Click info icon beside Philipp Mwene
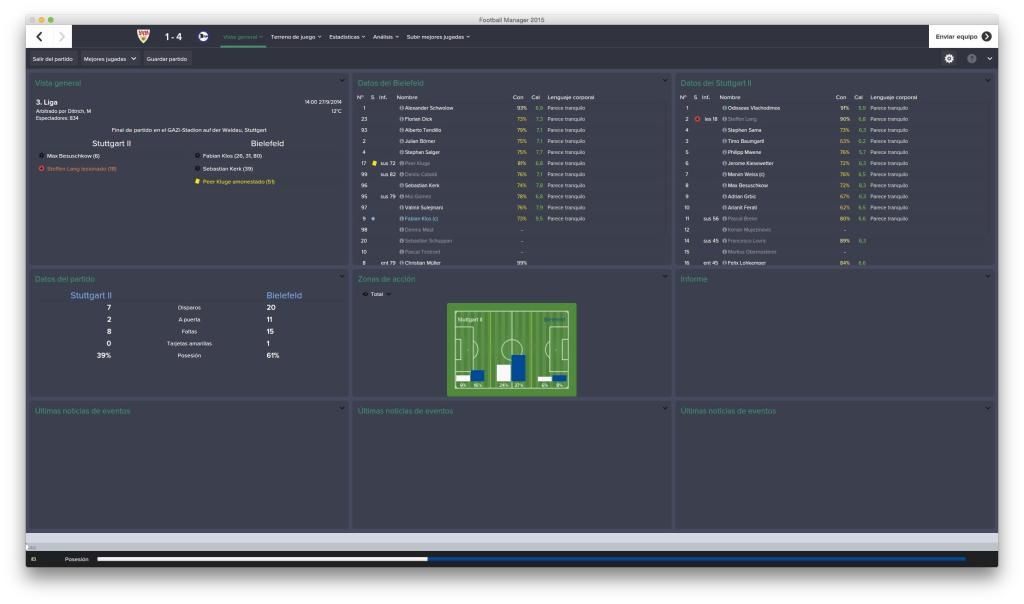Viewport: 1024px width, 604px height. (724, 152)
